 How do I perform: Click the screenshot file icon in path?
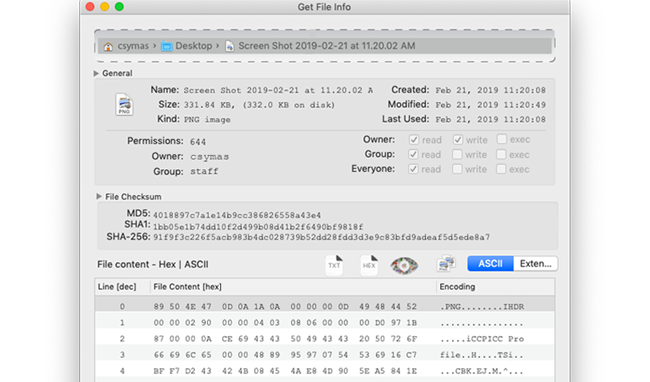(229, 46)
